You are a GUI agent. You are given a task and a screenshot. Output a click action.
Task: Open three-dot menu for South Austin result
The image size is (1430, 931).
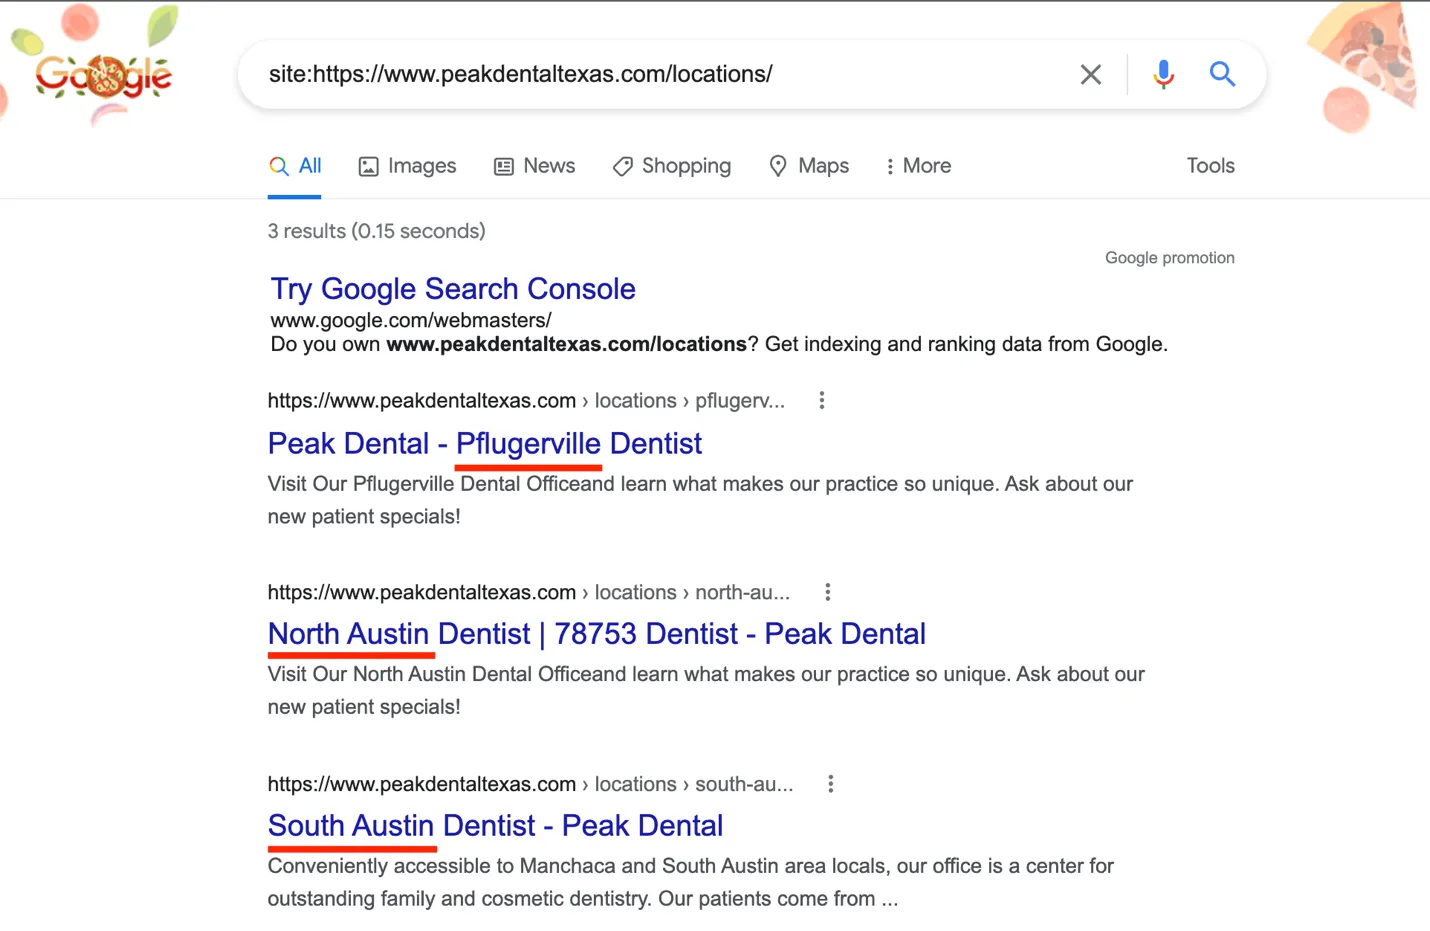pyautogui.click(x=830, y=784)
